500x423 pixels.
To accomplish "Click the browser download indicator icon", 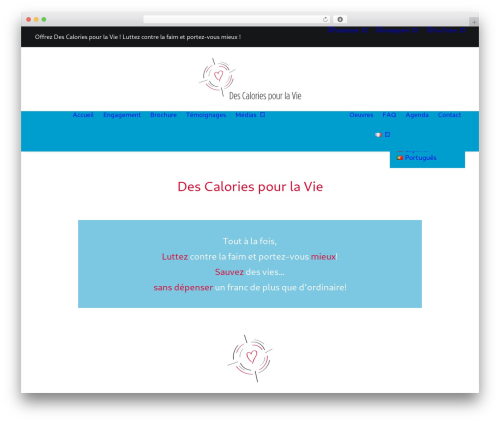I will click(x=340, y=19).
